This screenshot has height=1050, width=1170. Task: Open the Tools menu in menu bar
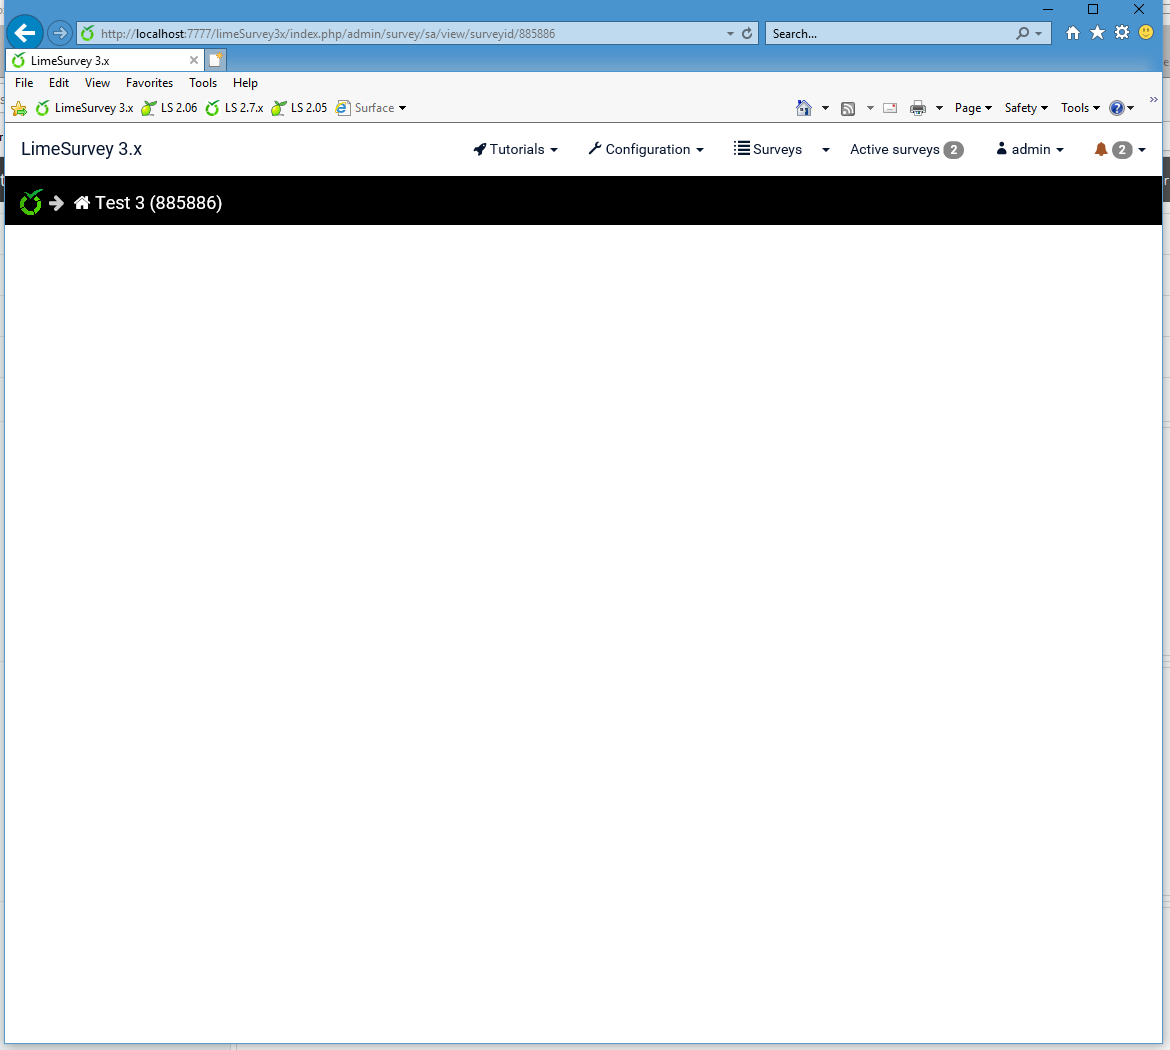pyautogui.click(x=203, y=83)
